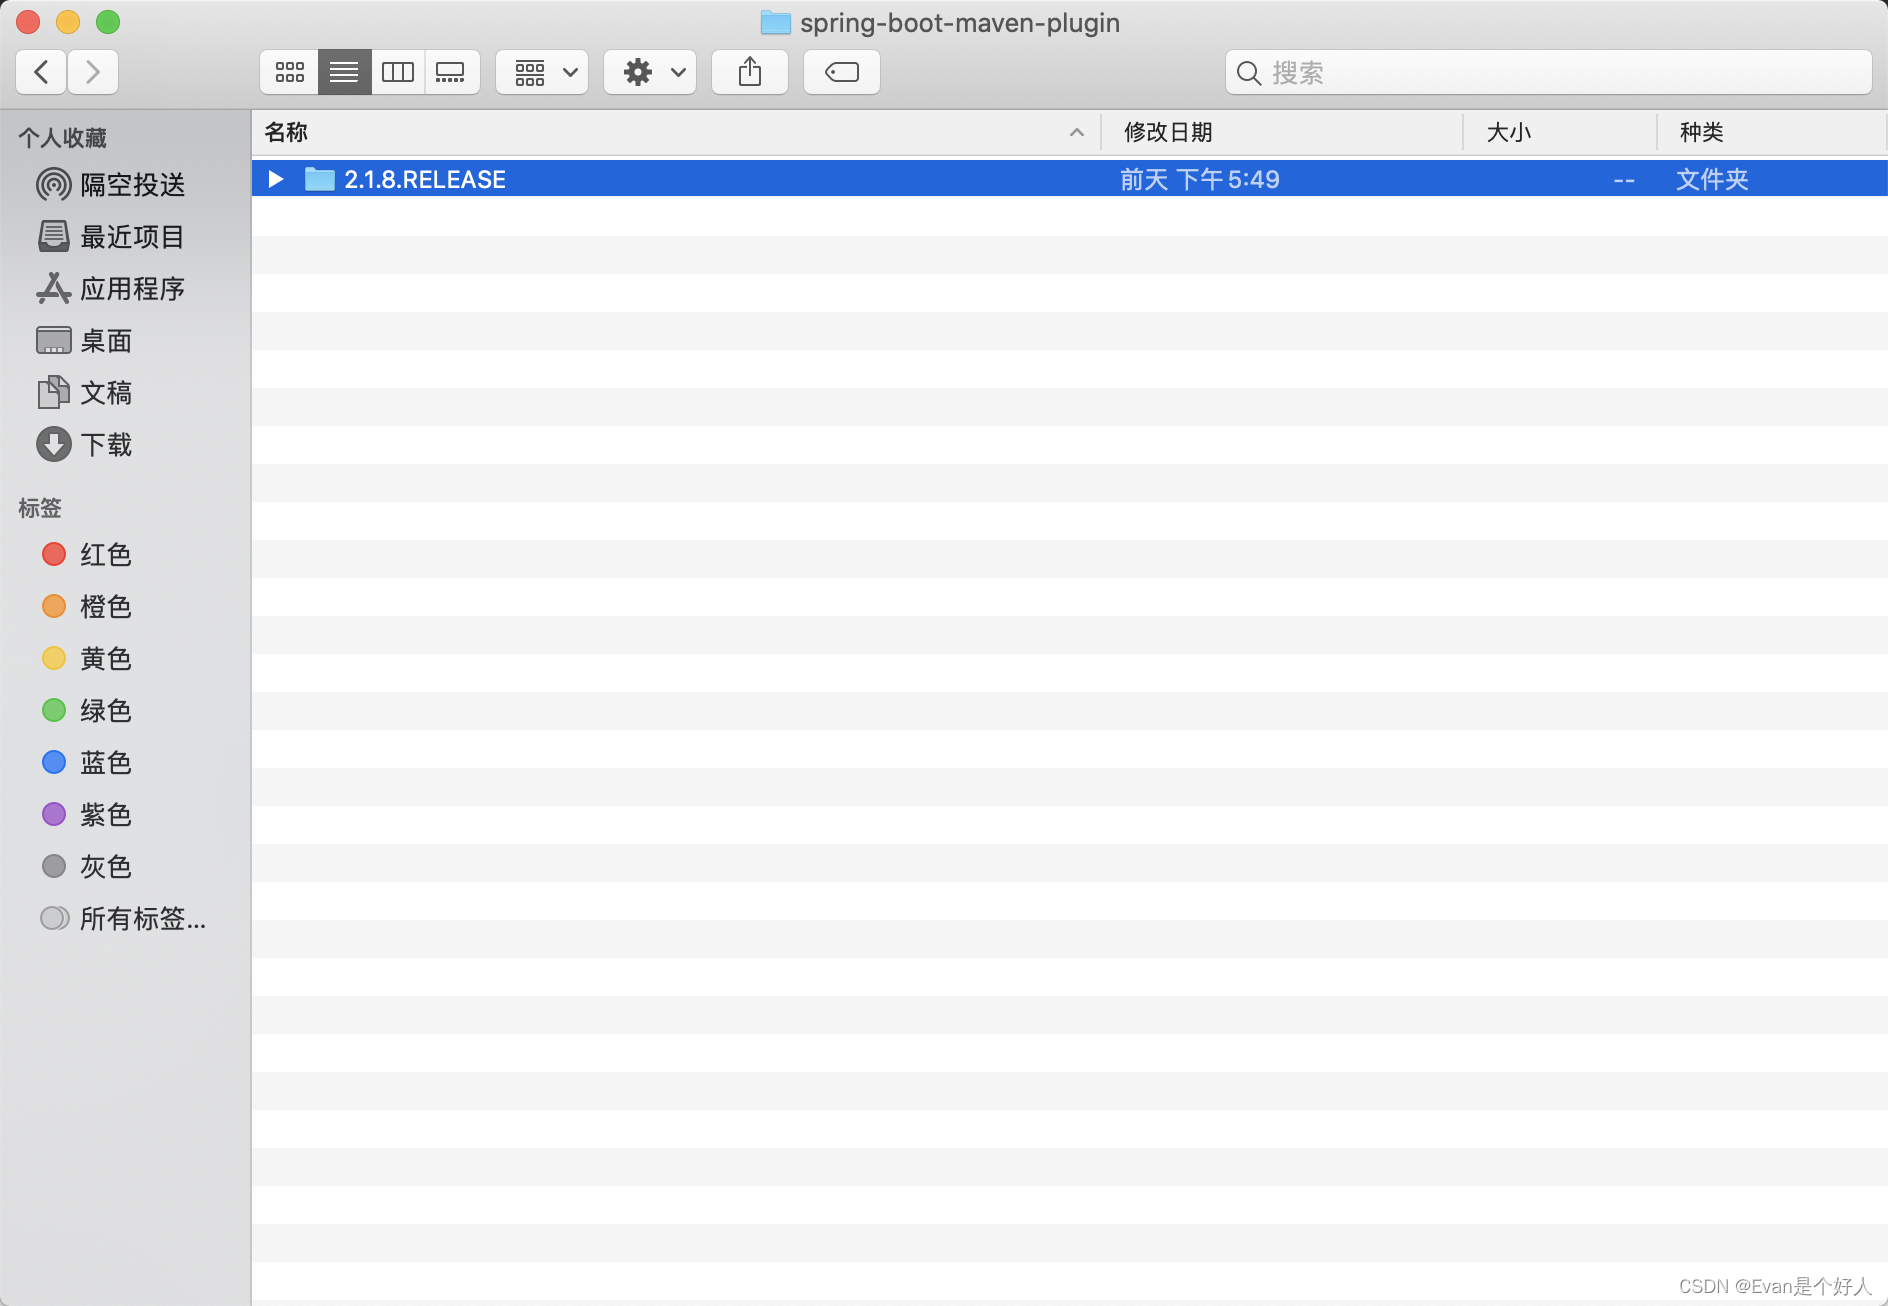Zoom the Finder window with green button
The height and width of the screenshot is (1306, 1888).
pyautogui.click(x=108, y=21)
